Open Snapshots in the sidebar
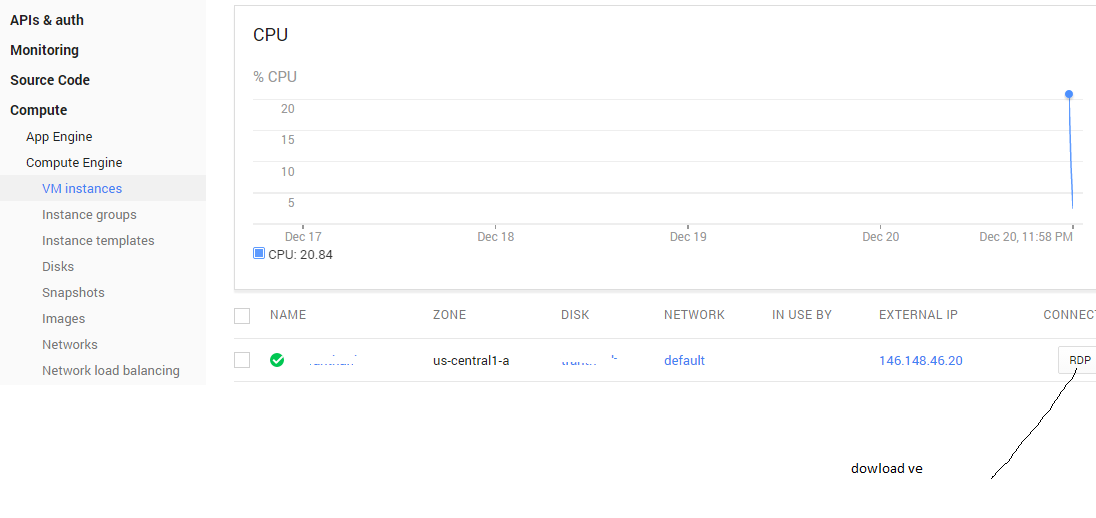The height and width of the screenshot is (518, 1096). tap(73, 293)
